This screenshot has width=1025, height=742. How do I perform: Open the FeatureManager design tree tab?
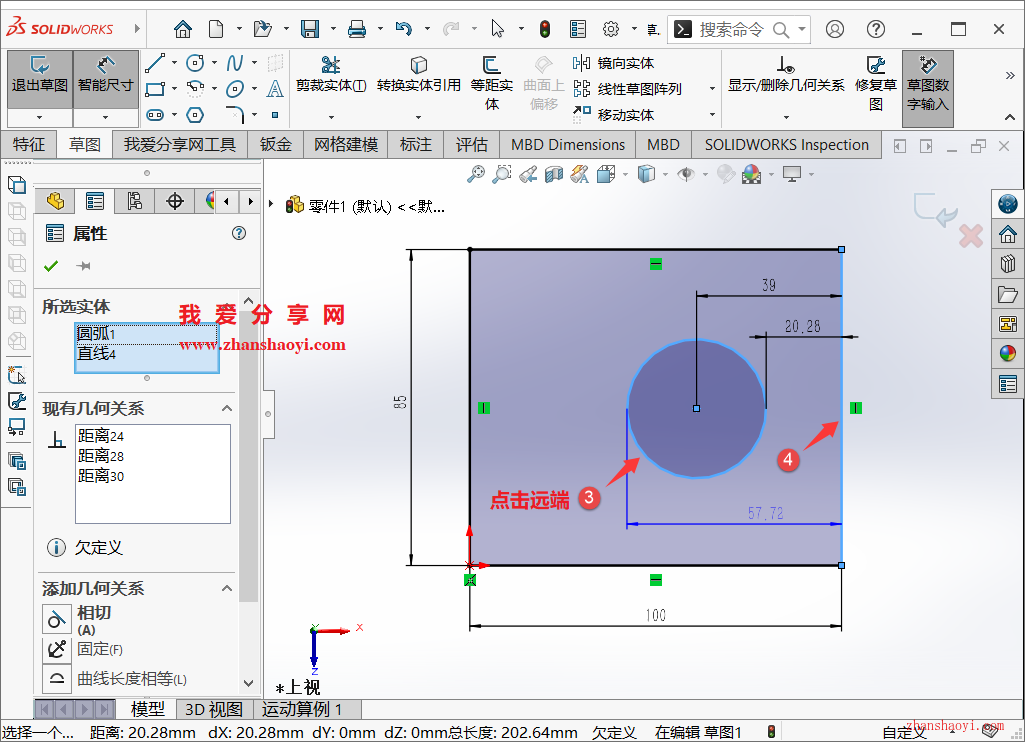click(x=56, y=201)
